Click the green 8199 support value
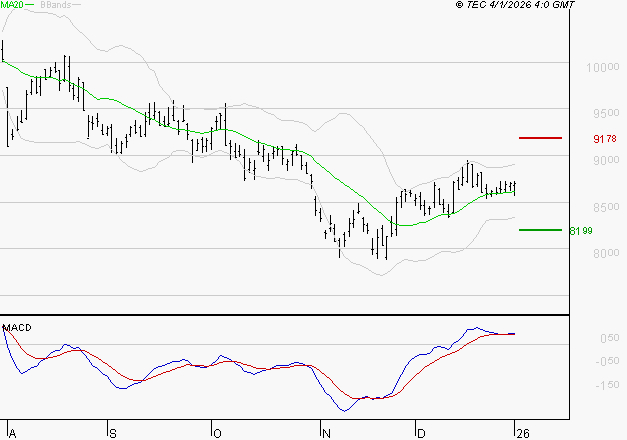627x440 pixels. pyautogui.click(x=581, y=231)
